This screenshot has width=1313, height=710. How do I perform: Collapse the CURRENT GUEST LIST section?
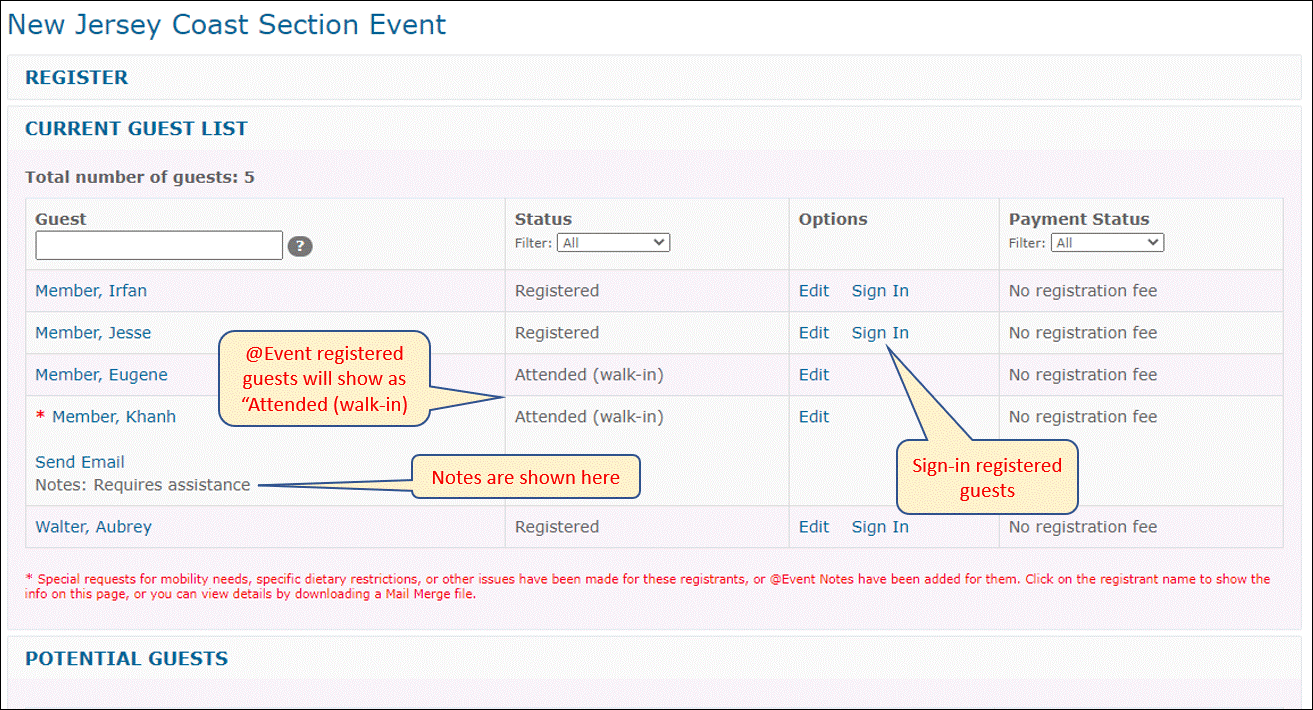[136, 128]
